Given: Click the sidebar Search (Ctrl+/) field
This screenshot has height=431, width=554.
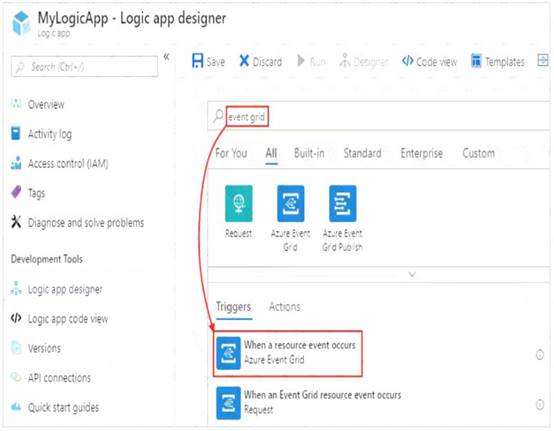Looking at the screenshot, I should pyautogui.click(x=84, y=66).
